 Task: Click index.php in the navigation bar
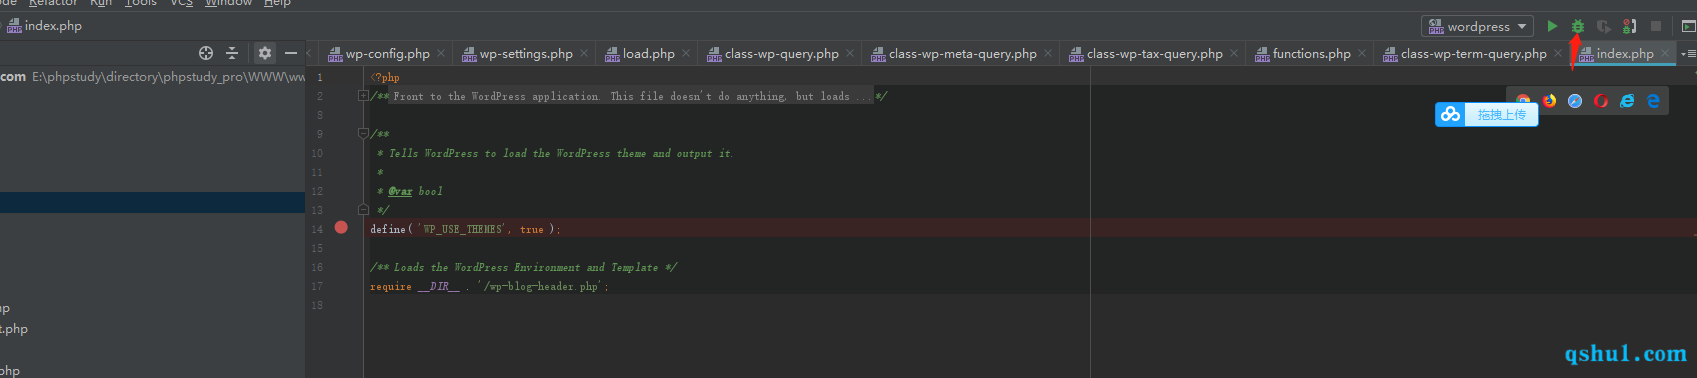point(45,26)
